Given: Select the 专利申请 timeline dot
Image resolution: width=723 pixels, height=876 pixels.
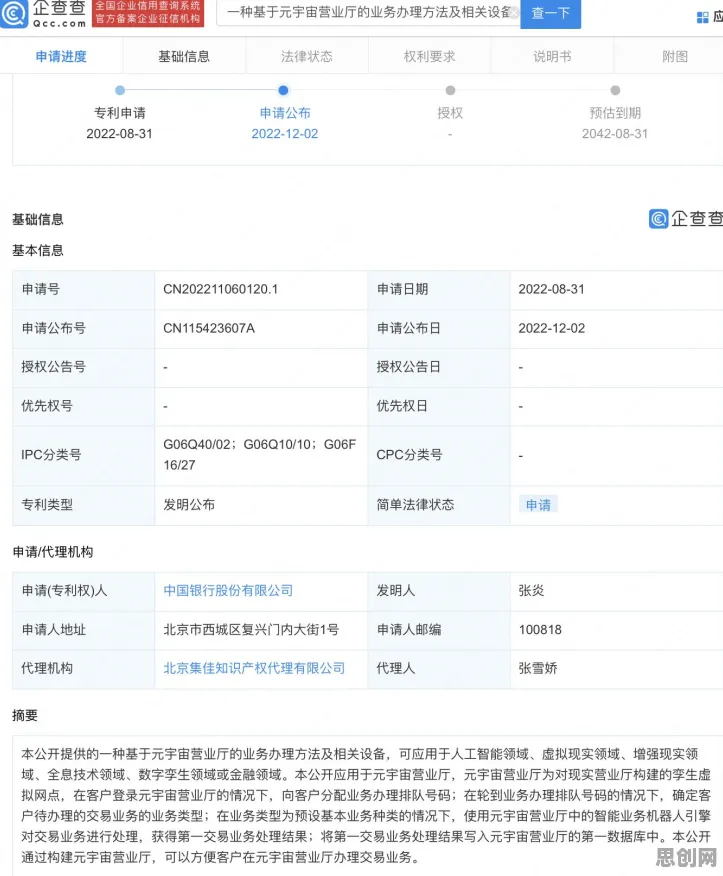Looking at the screenshot, I should [120, 90].
